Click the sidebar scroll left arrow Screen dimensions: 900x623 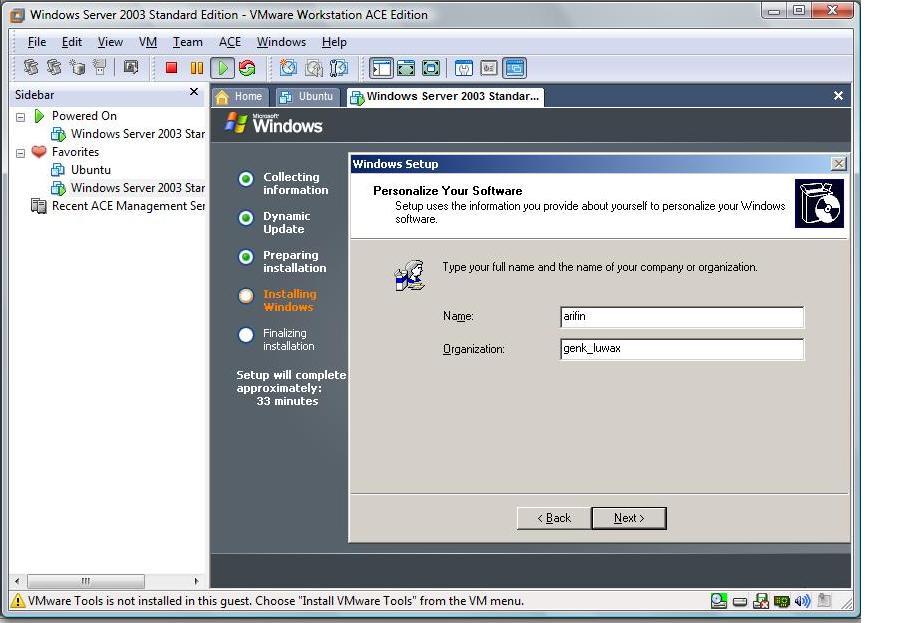coord(17,581)
